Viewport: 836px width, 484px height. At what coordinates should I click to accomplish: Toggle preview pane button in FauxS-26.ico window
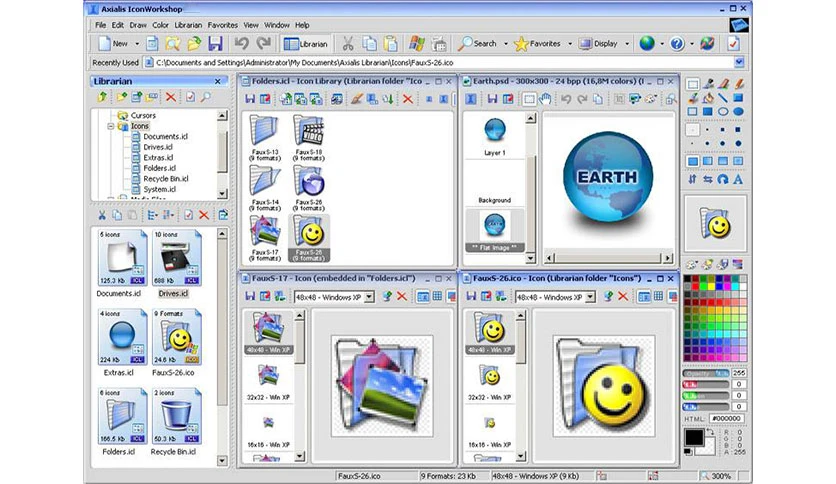coord(644,296)
